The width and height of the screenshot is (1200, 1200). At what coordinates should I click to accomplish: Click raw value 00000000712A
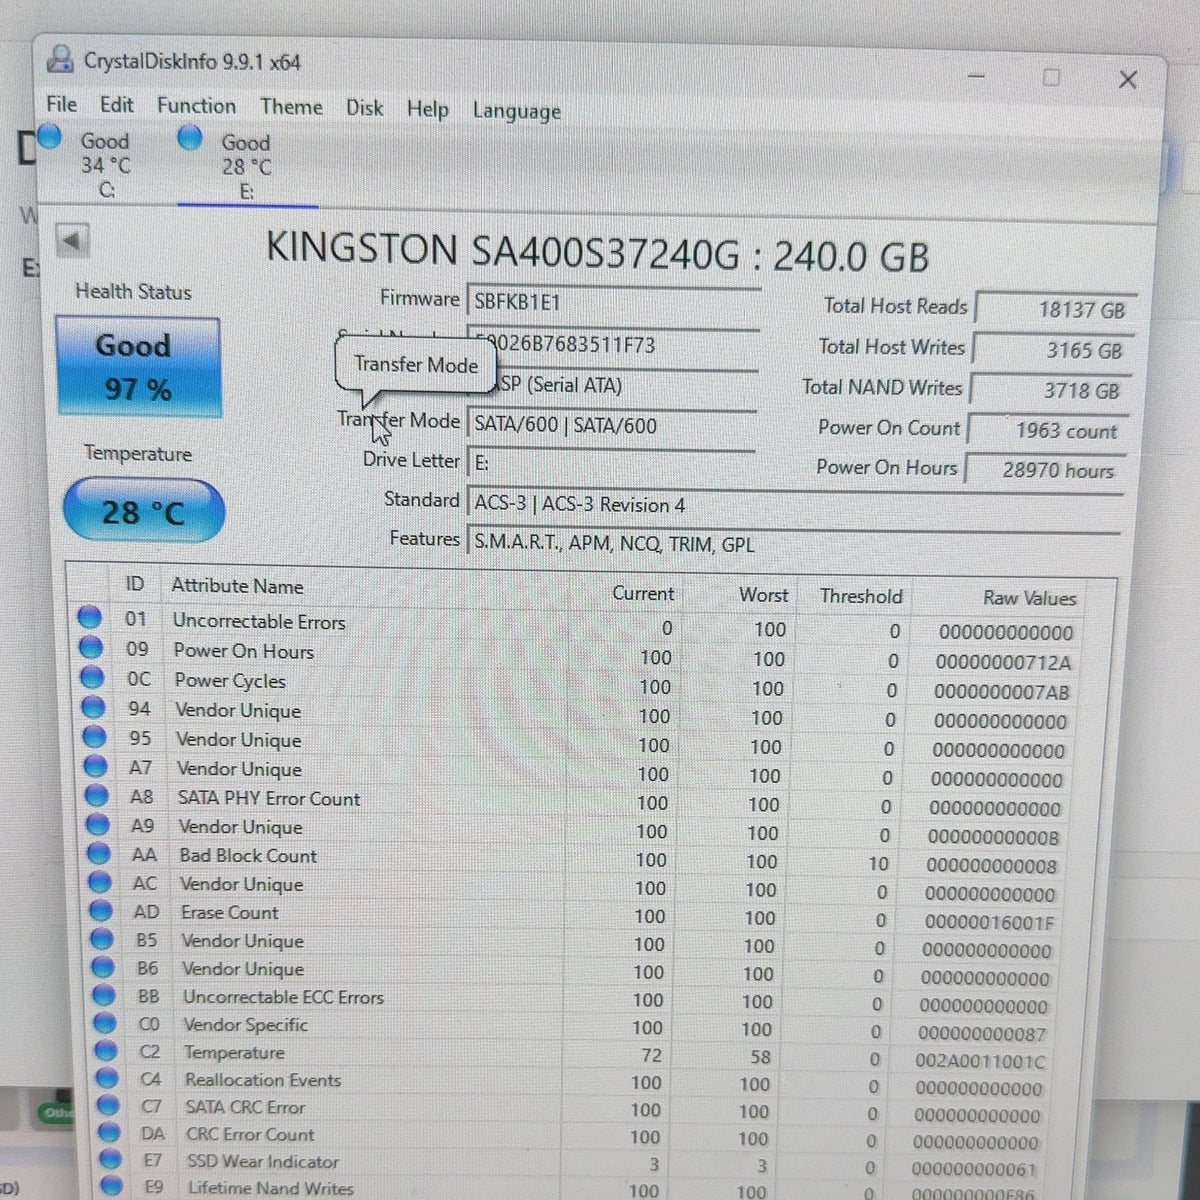coord(1003,662)
